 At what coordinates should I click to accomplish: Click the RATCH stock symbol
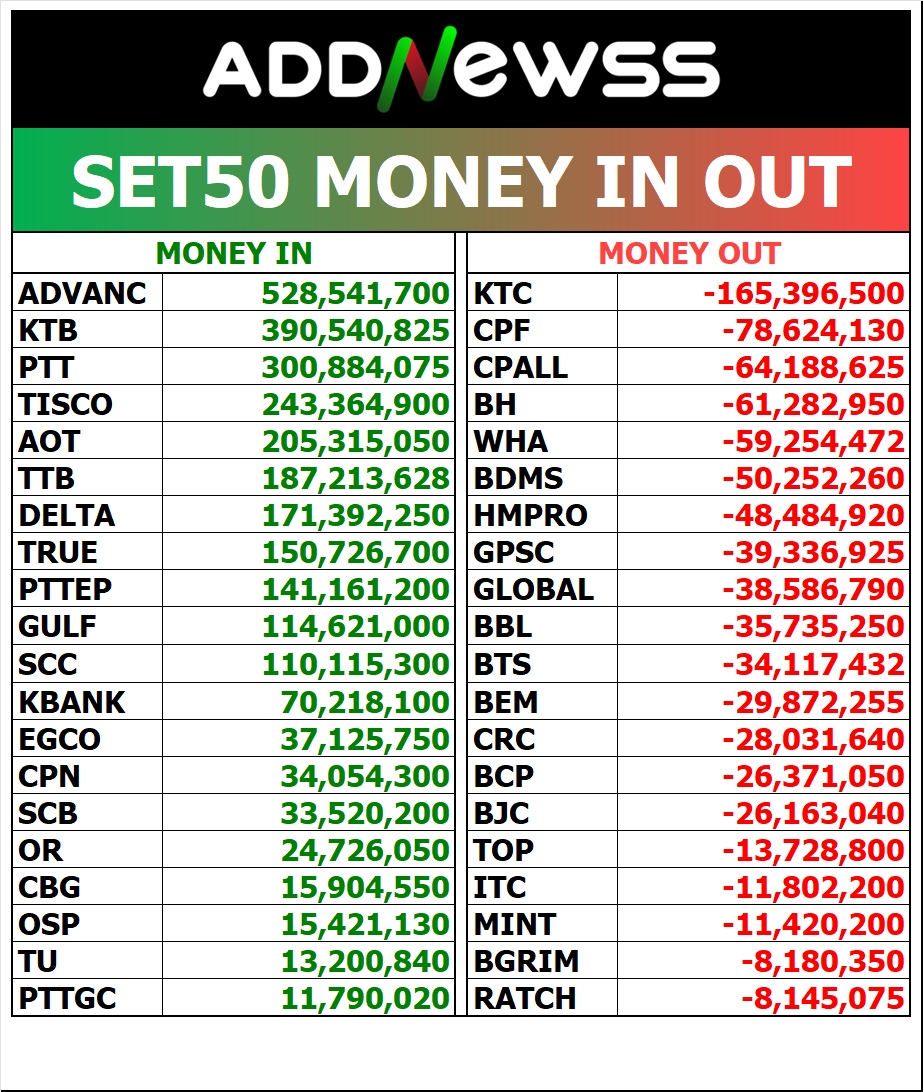(525, 998)
